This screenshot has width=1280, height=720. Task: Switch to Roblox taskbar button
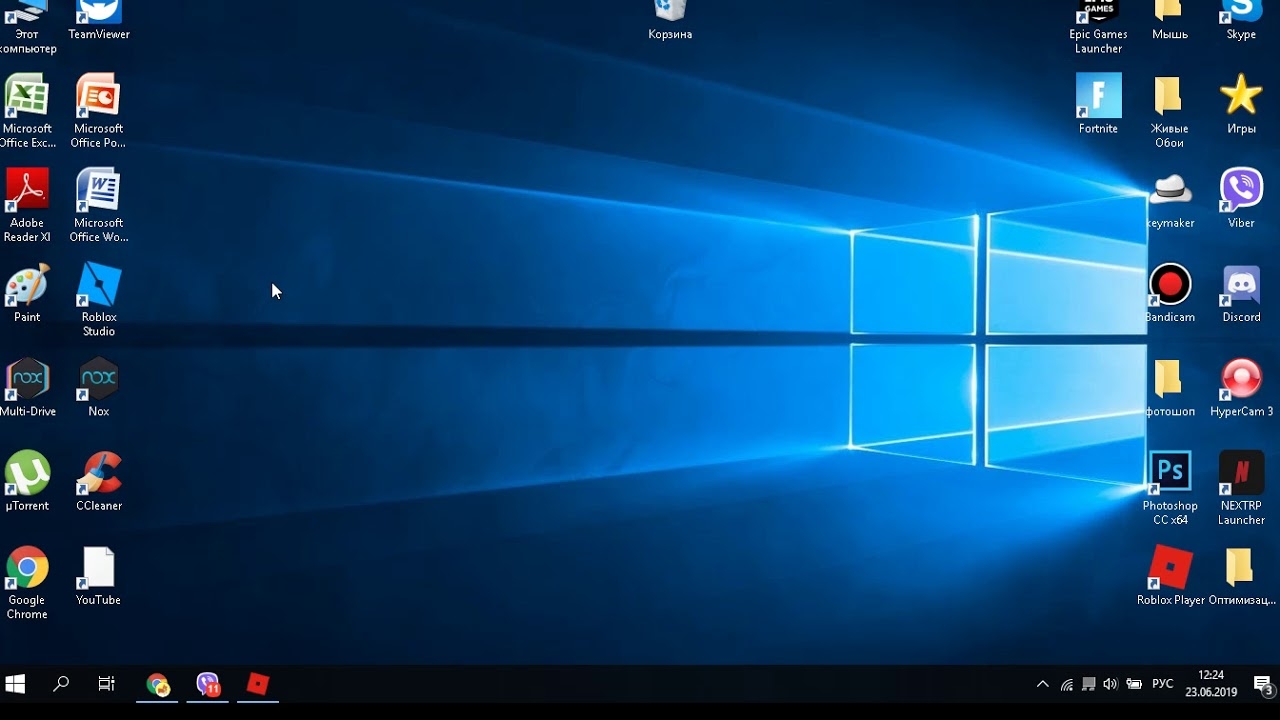click(258, 684)
